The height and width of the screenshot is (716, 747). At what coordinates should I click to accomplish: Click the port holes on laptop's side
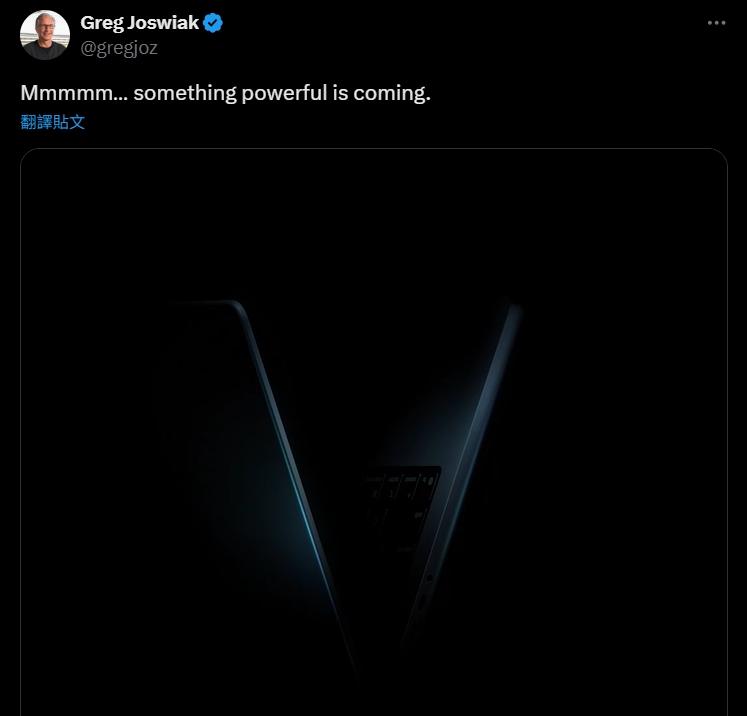click(425, 591)
